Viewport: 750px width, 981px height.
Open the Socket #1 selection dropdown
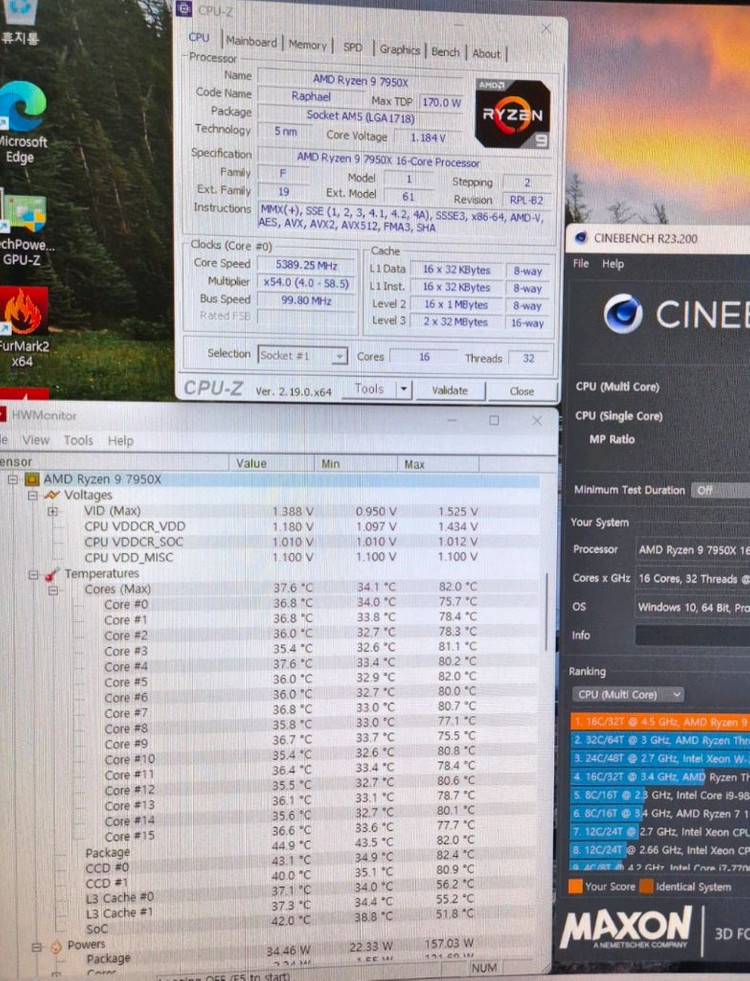303,355
